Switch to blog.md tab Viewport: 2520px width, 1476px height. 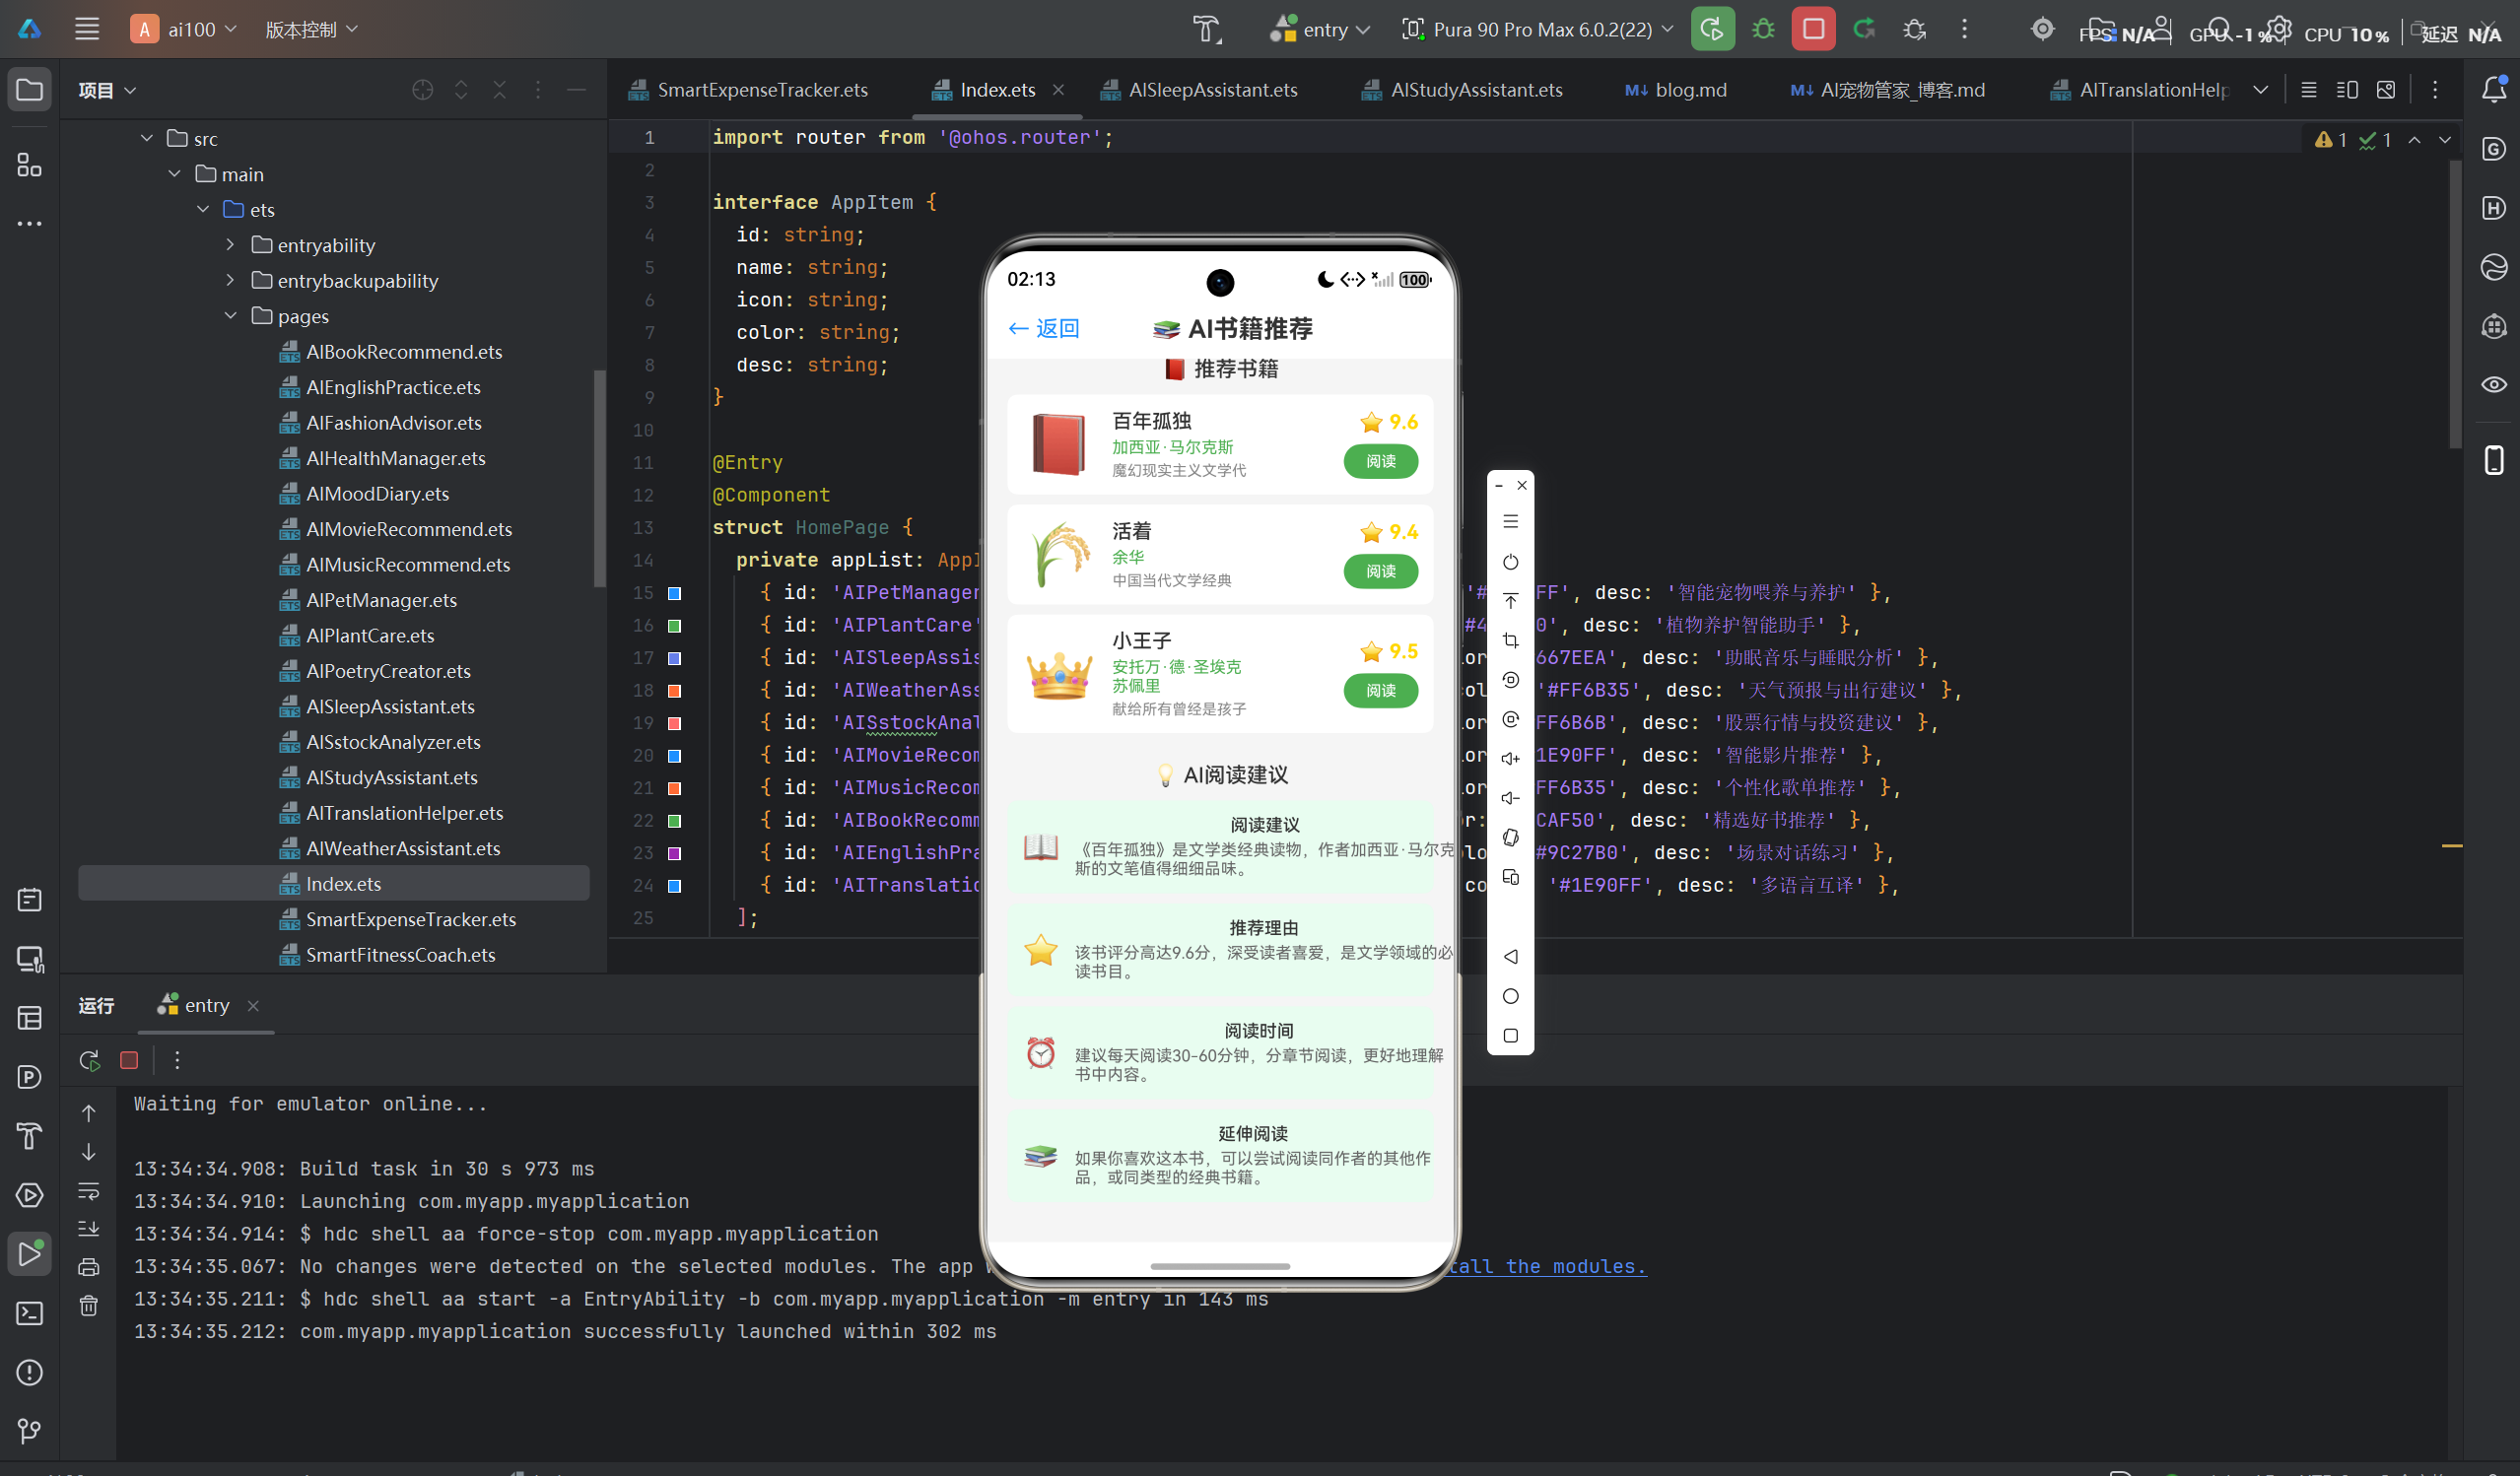point(1676,90)
